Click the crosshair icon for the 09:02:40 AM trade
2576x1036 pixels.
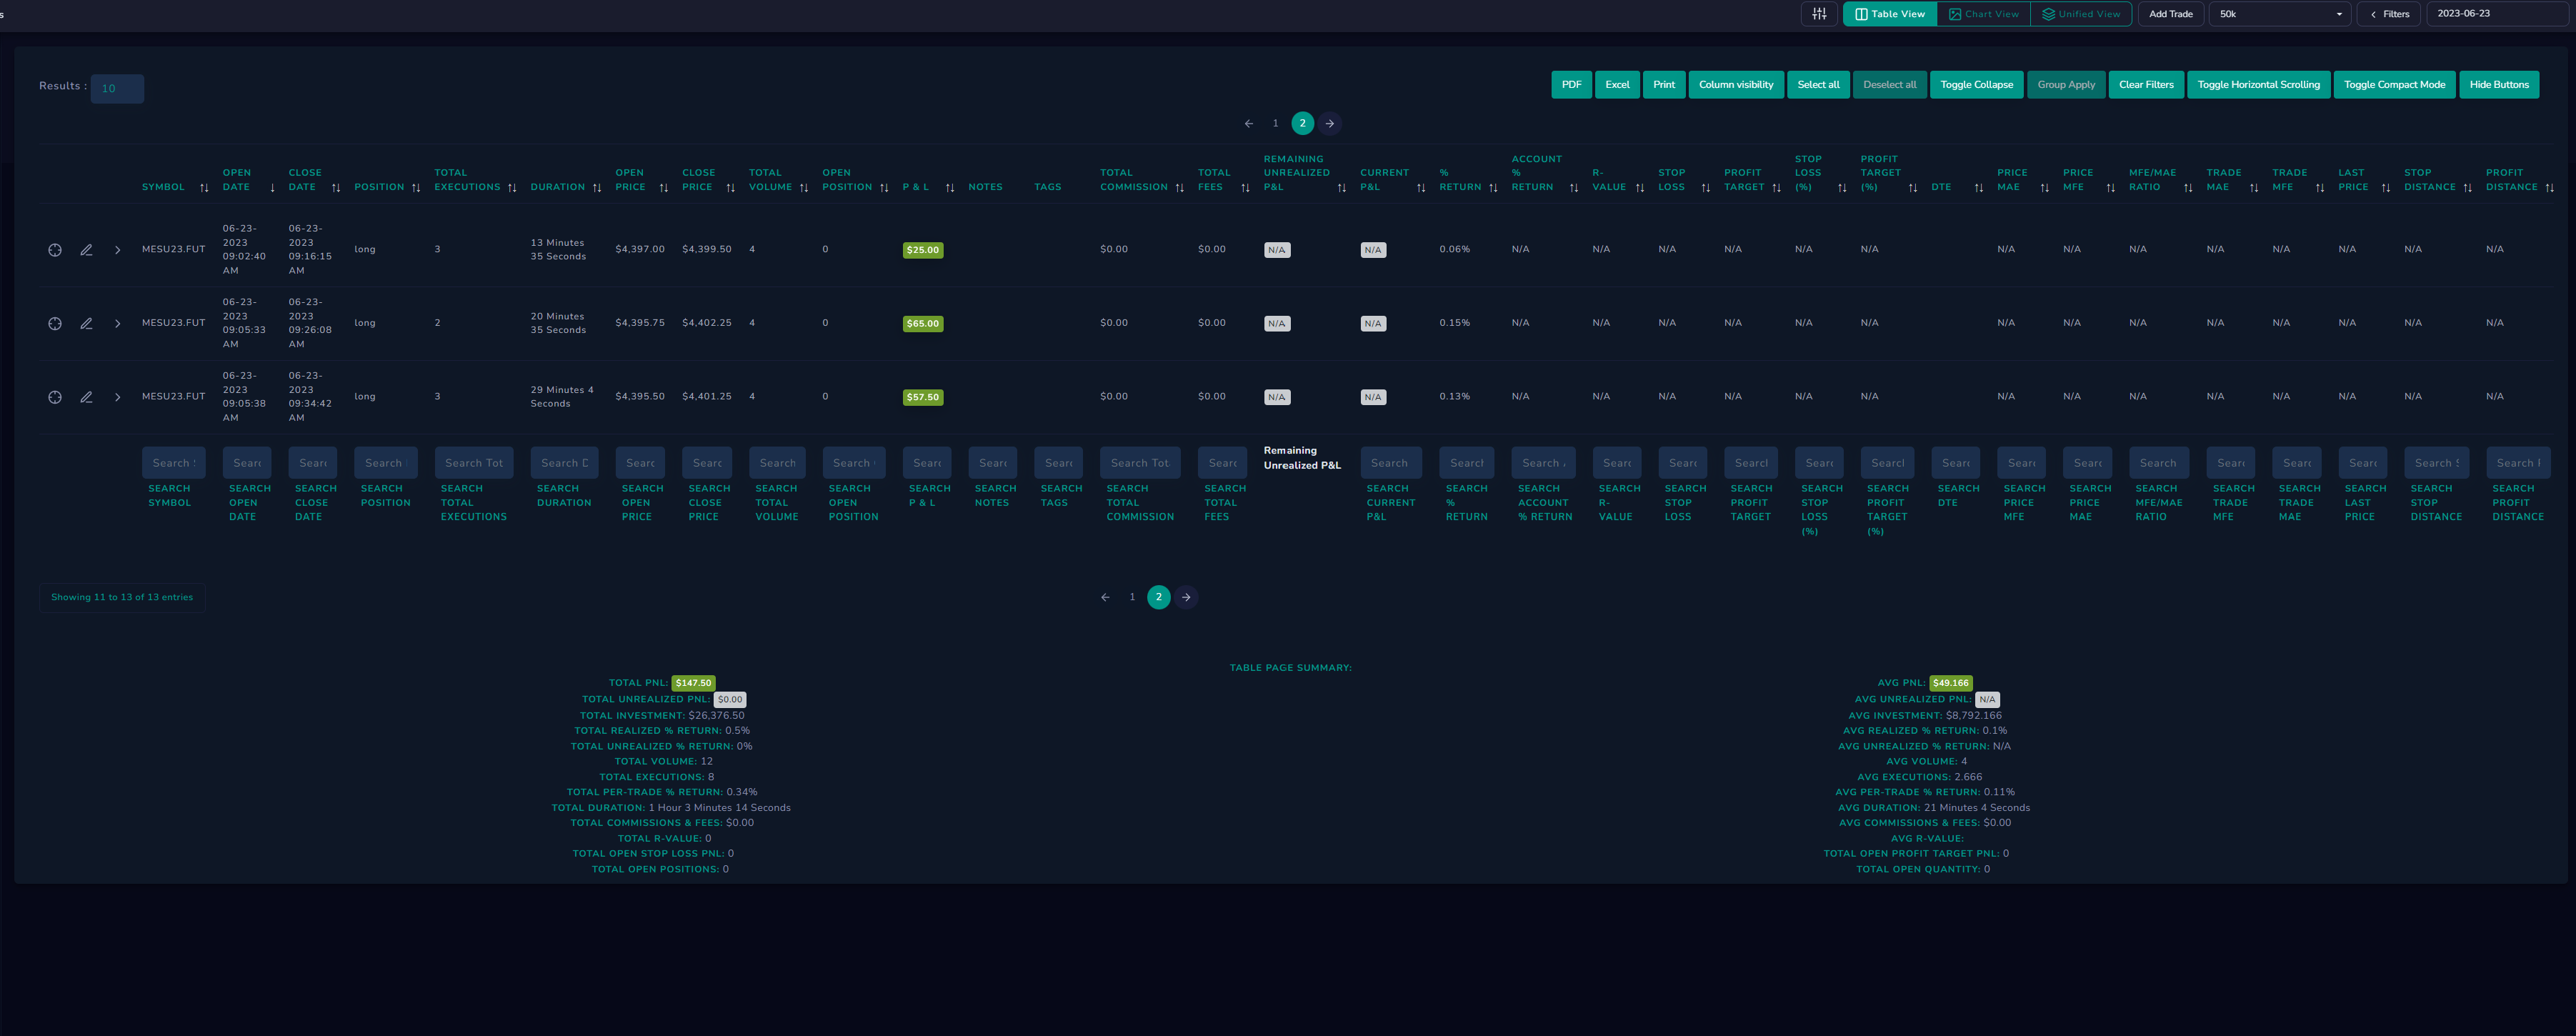point(55,250)
